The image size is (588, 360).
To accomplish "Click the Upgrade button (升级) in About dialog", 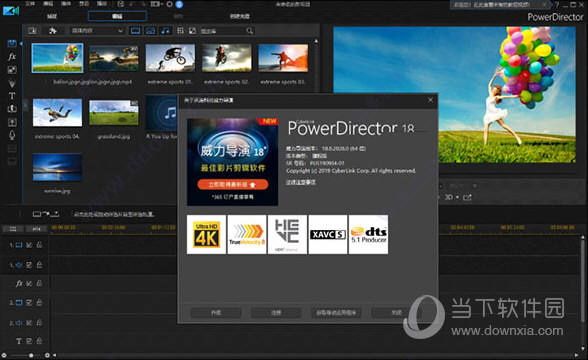I will (x=216, y=312).
